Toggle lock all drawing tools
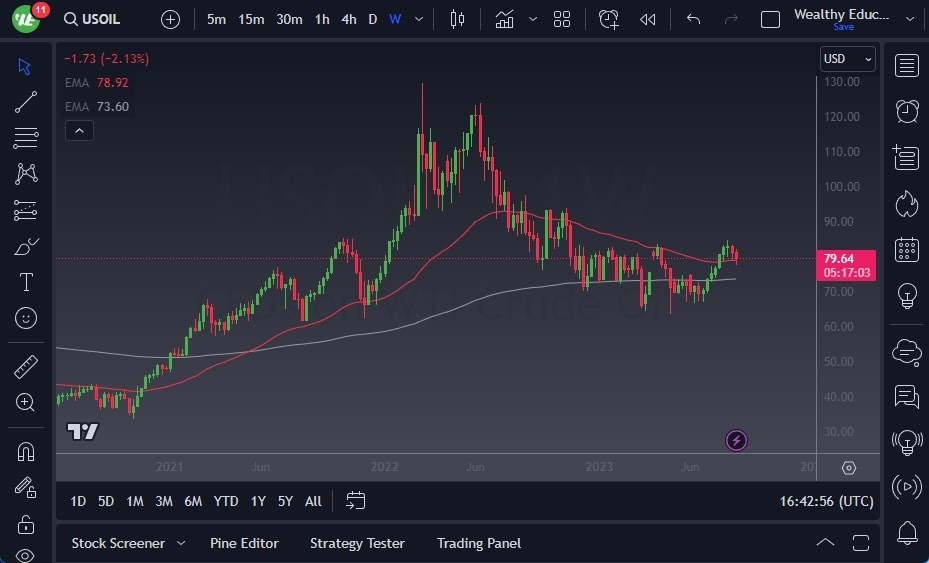This screenshot has width=929, height=563. click(26, 523)
